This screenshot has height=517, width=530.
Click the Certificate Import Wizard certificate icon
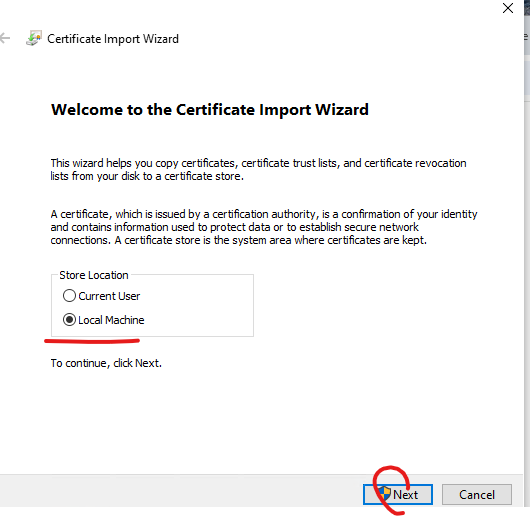click(34, 38)
